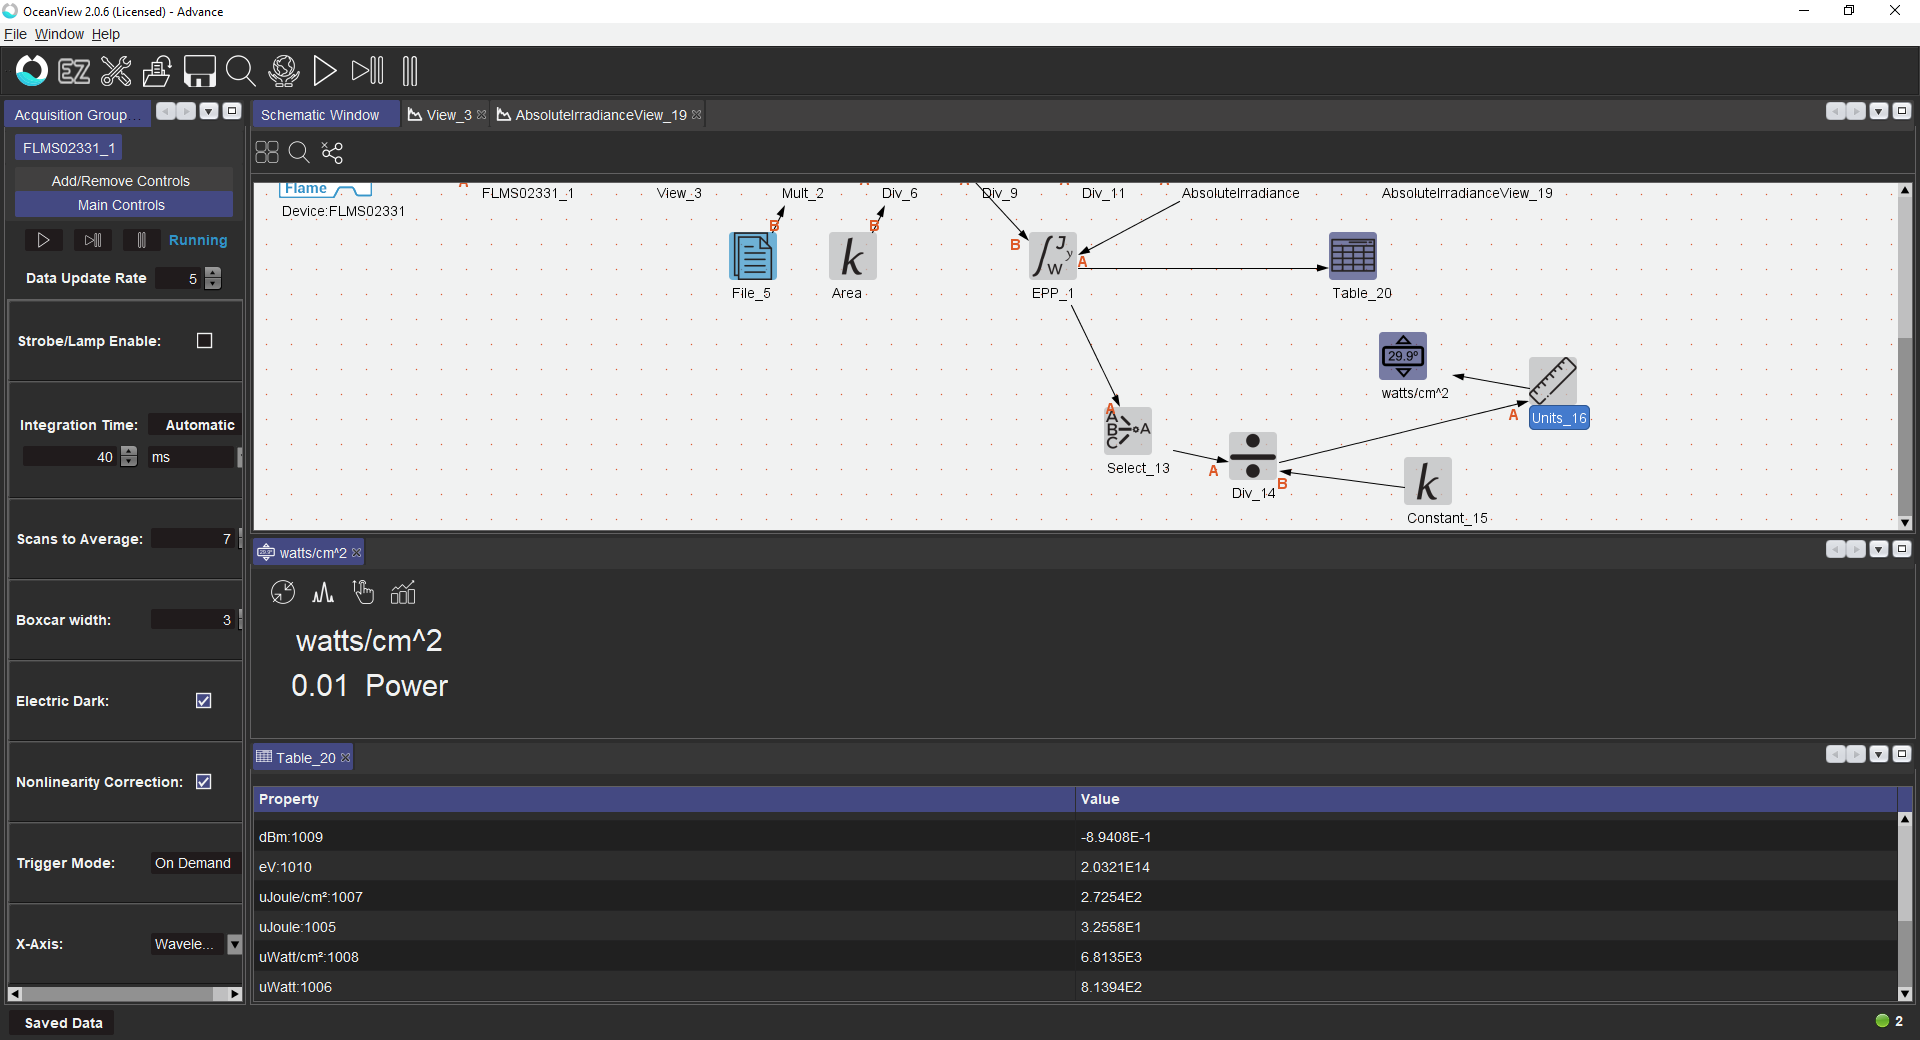This screenshot has width=1920, height=1040.
Task: Select the Constant_15 node icon
Action: tap(1427, 482)
